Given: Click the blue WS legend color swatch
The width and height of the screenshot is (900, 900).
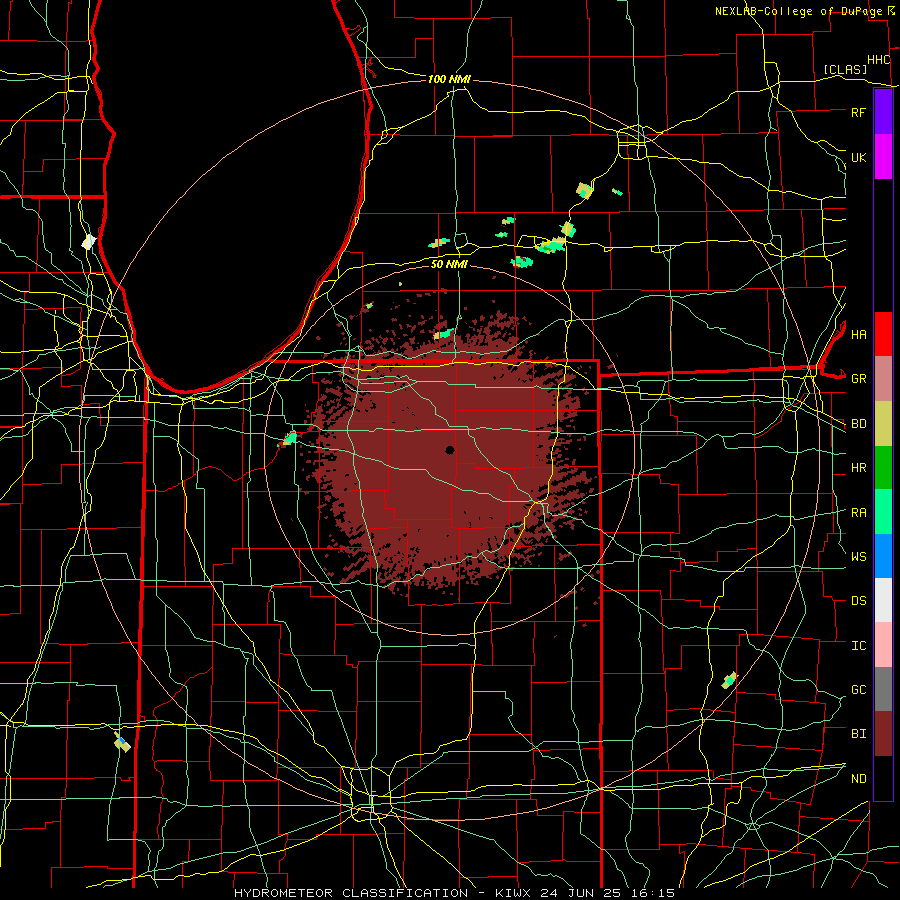Looking at the screenshot, I should (x=883, y=556).
